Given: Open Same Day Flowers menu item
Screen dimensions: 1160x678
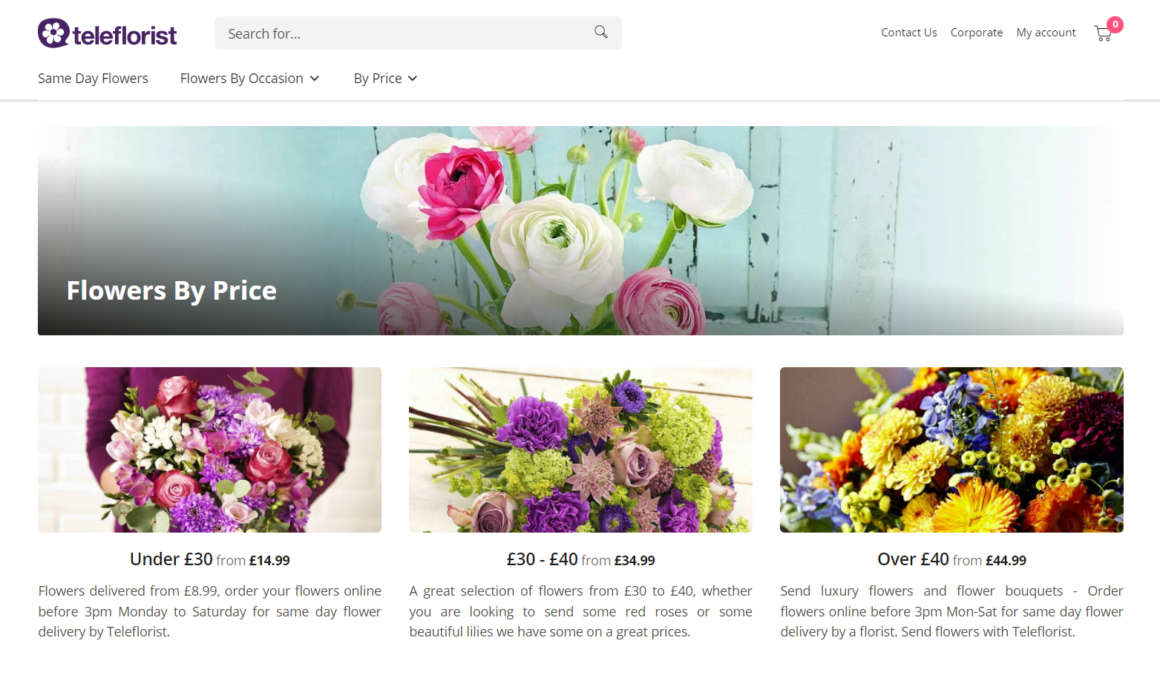Looking at the screenshot, I should (93, 78).
